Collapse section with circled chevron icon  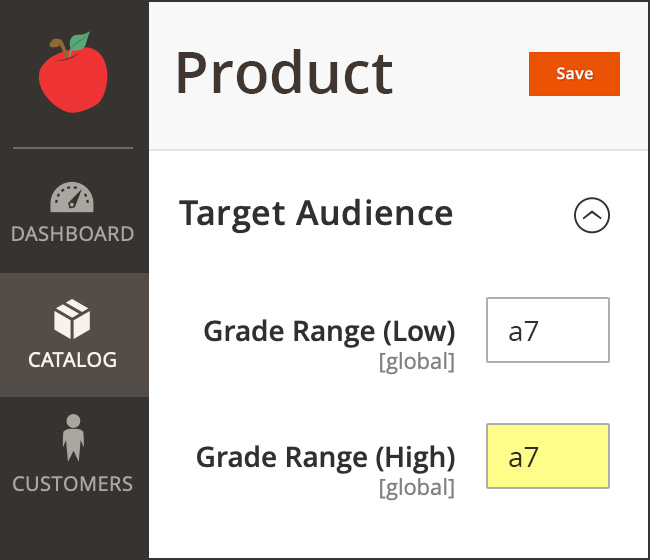point(591,215)
